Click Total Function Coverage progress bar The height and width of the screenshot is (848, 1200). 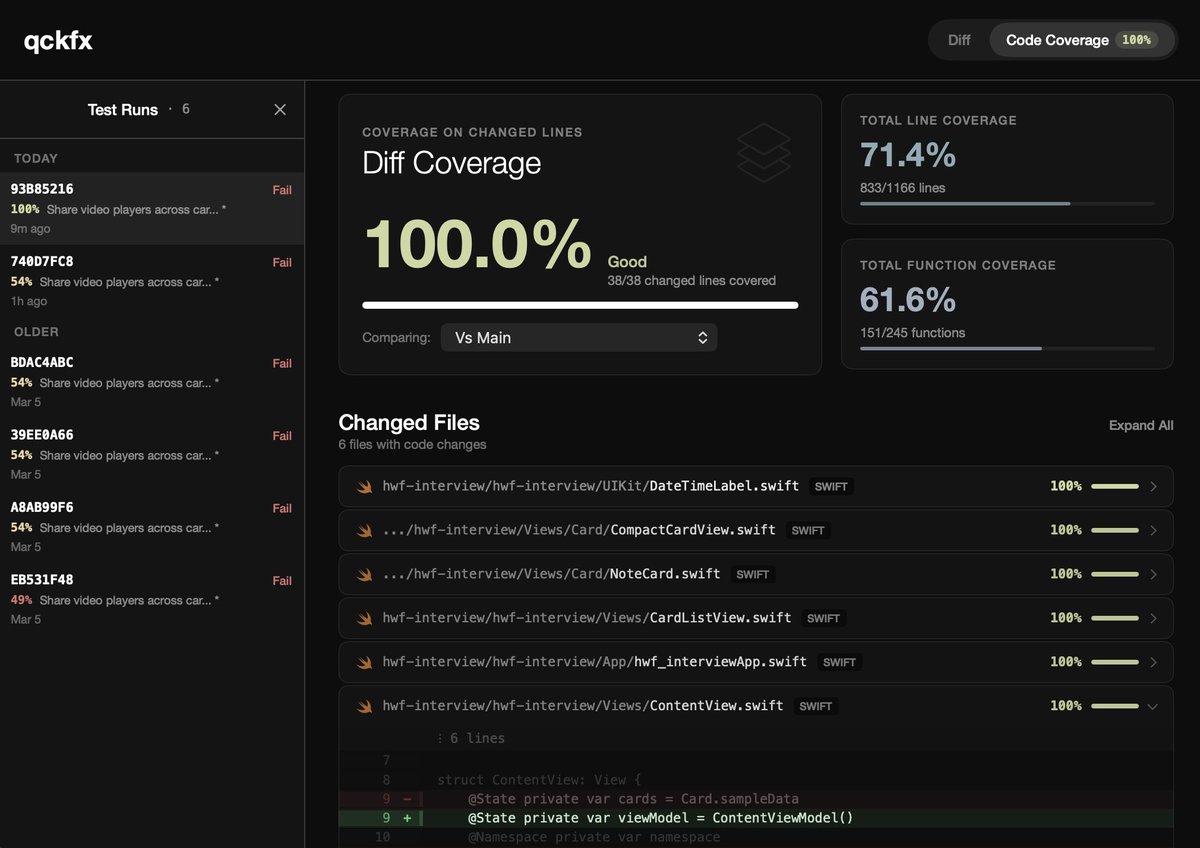tap(1007, 349)
